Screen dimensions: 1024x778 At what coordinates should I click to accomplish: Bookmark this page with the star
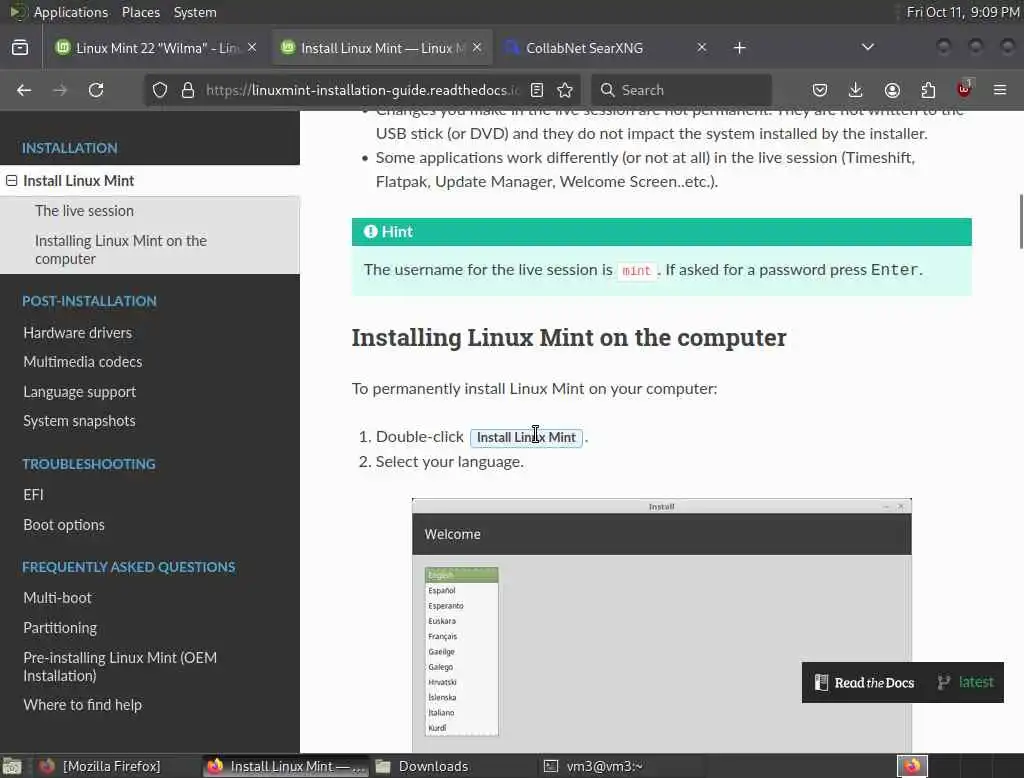click(x=566, y=90)
